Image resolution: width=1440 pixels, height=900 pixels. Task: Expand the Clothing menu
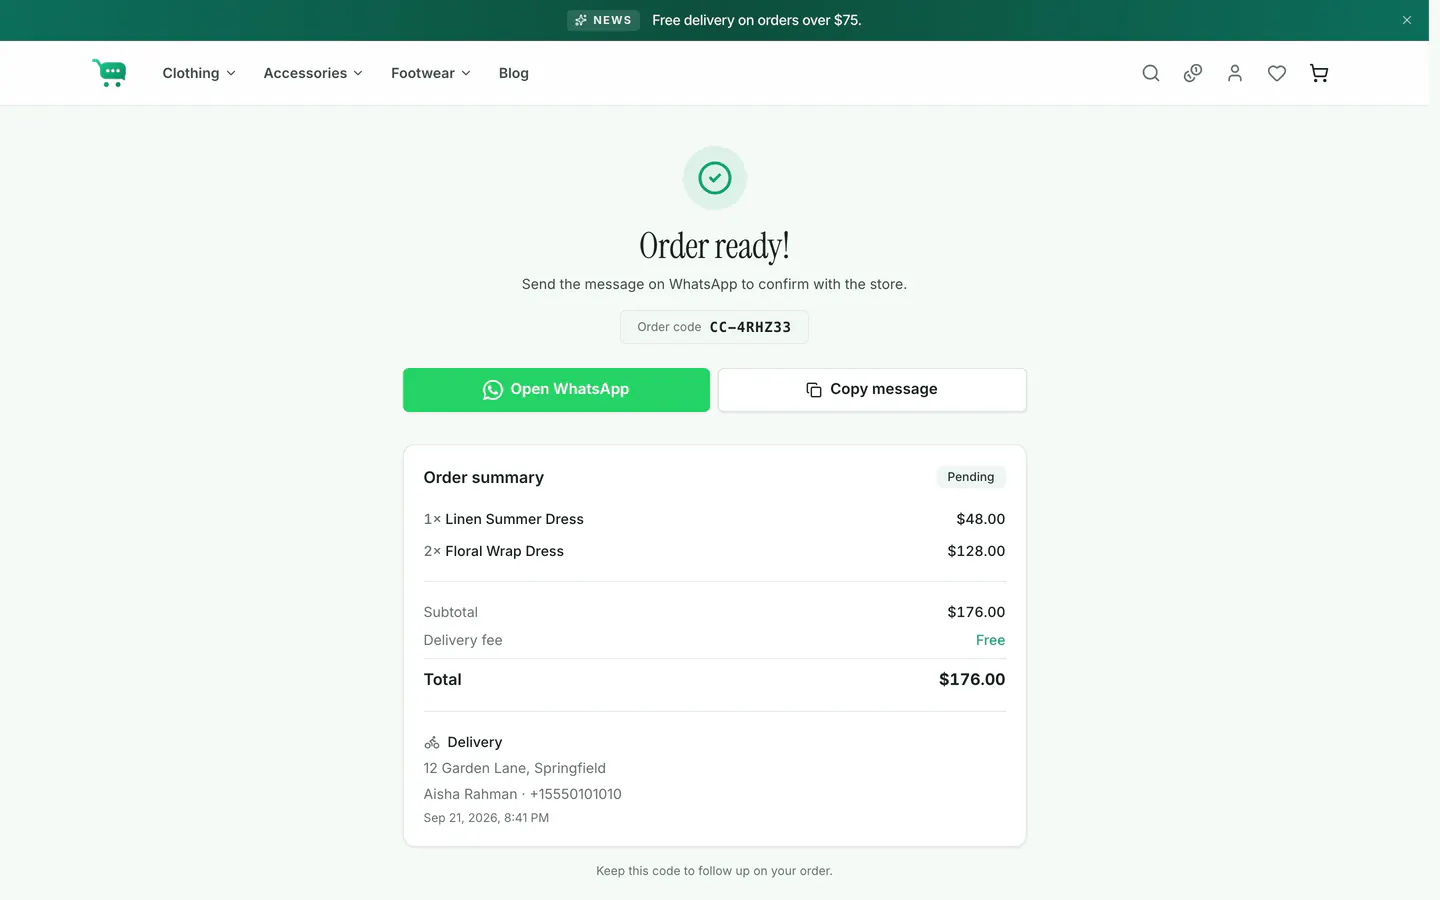click(199, 73)
